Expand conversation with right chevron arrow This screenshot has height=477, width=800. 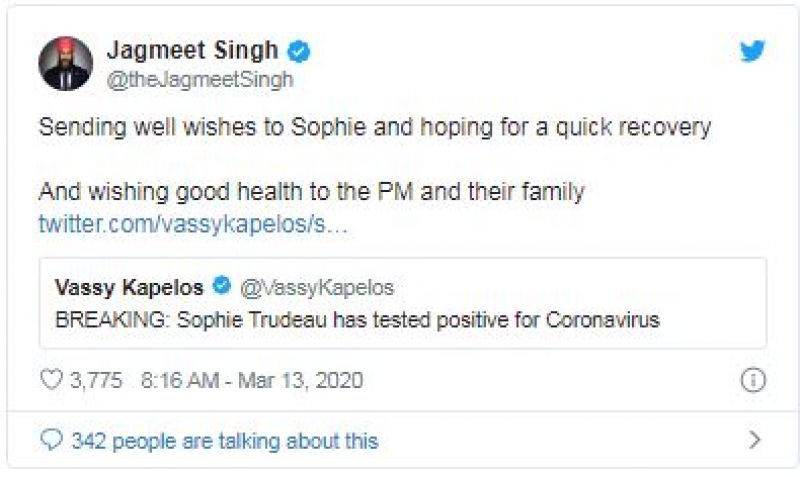click(x=755, y=440)
